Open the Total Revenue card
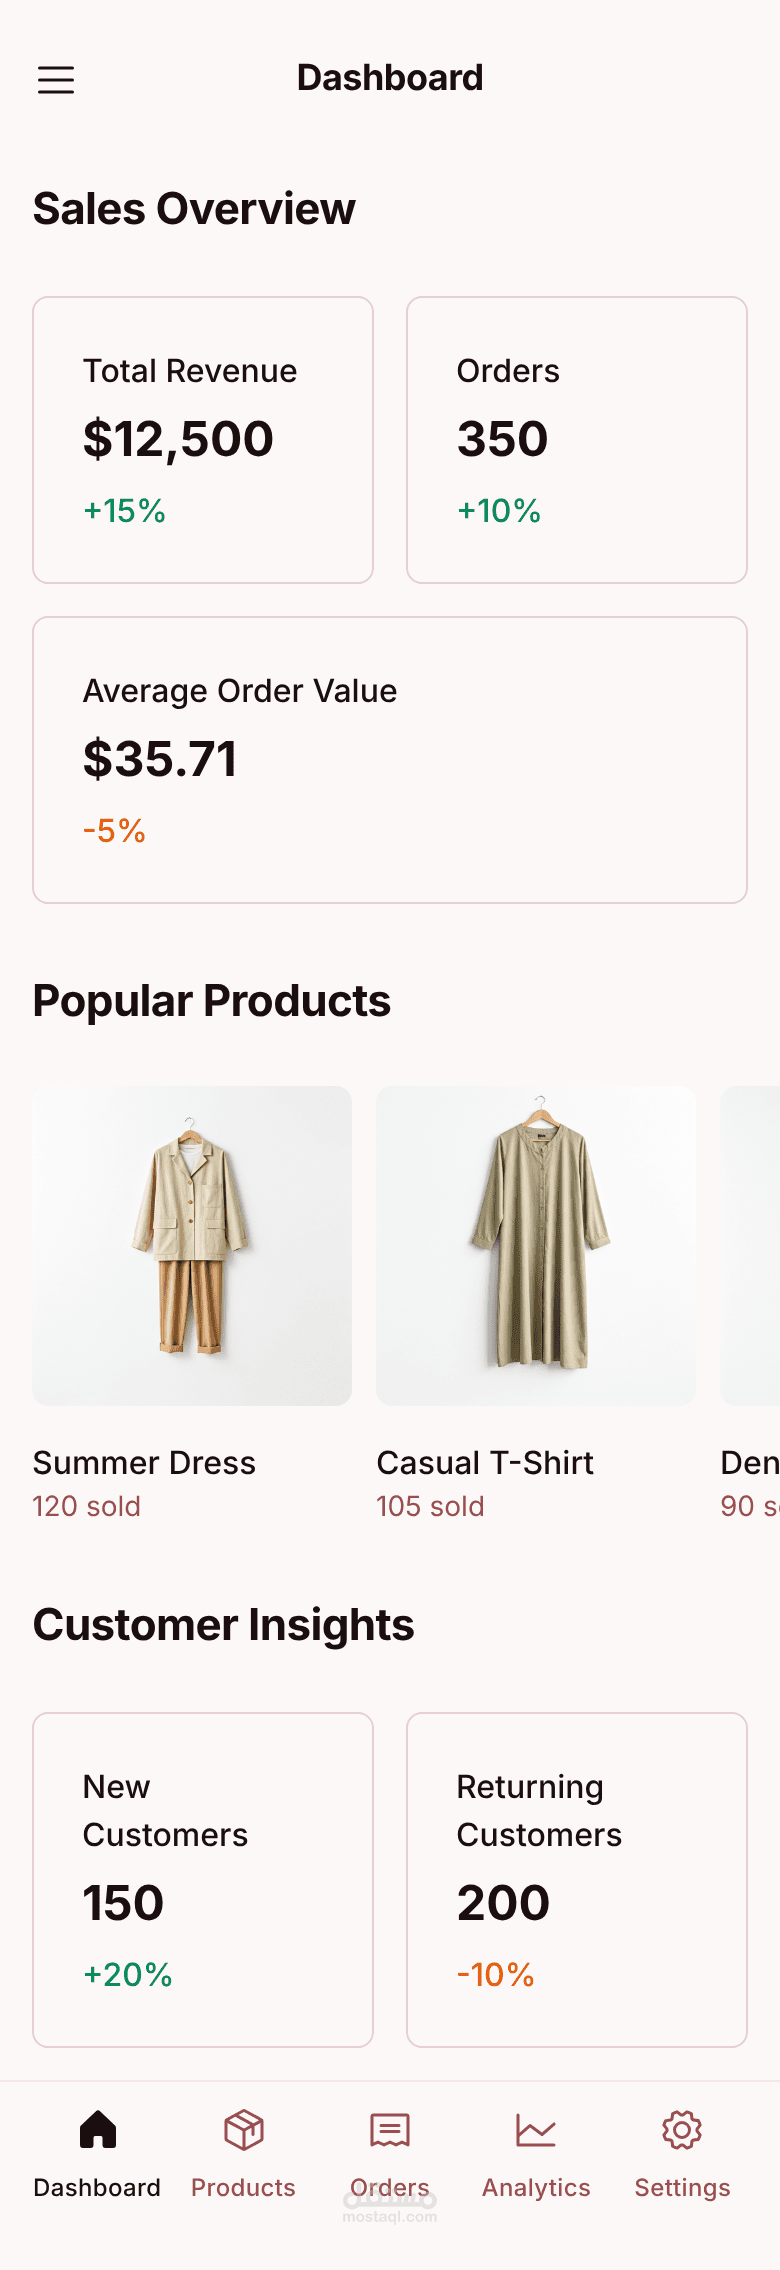Screen dimensions: 780x2270 [x=203, y=440]
